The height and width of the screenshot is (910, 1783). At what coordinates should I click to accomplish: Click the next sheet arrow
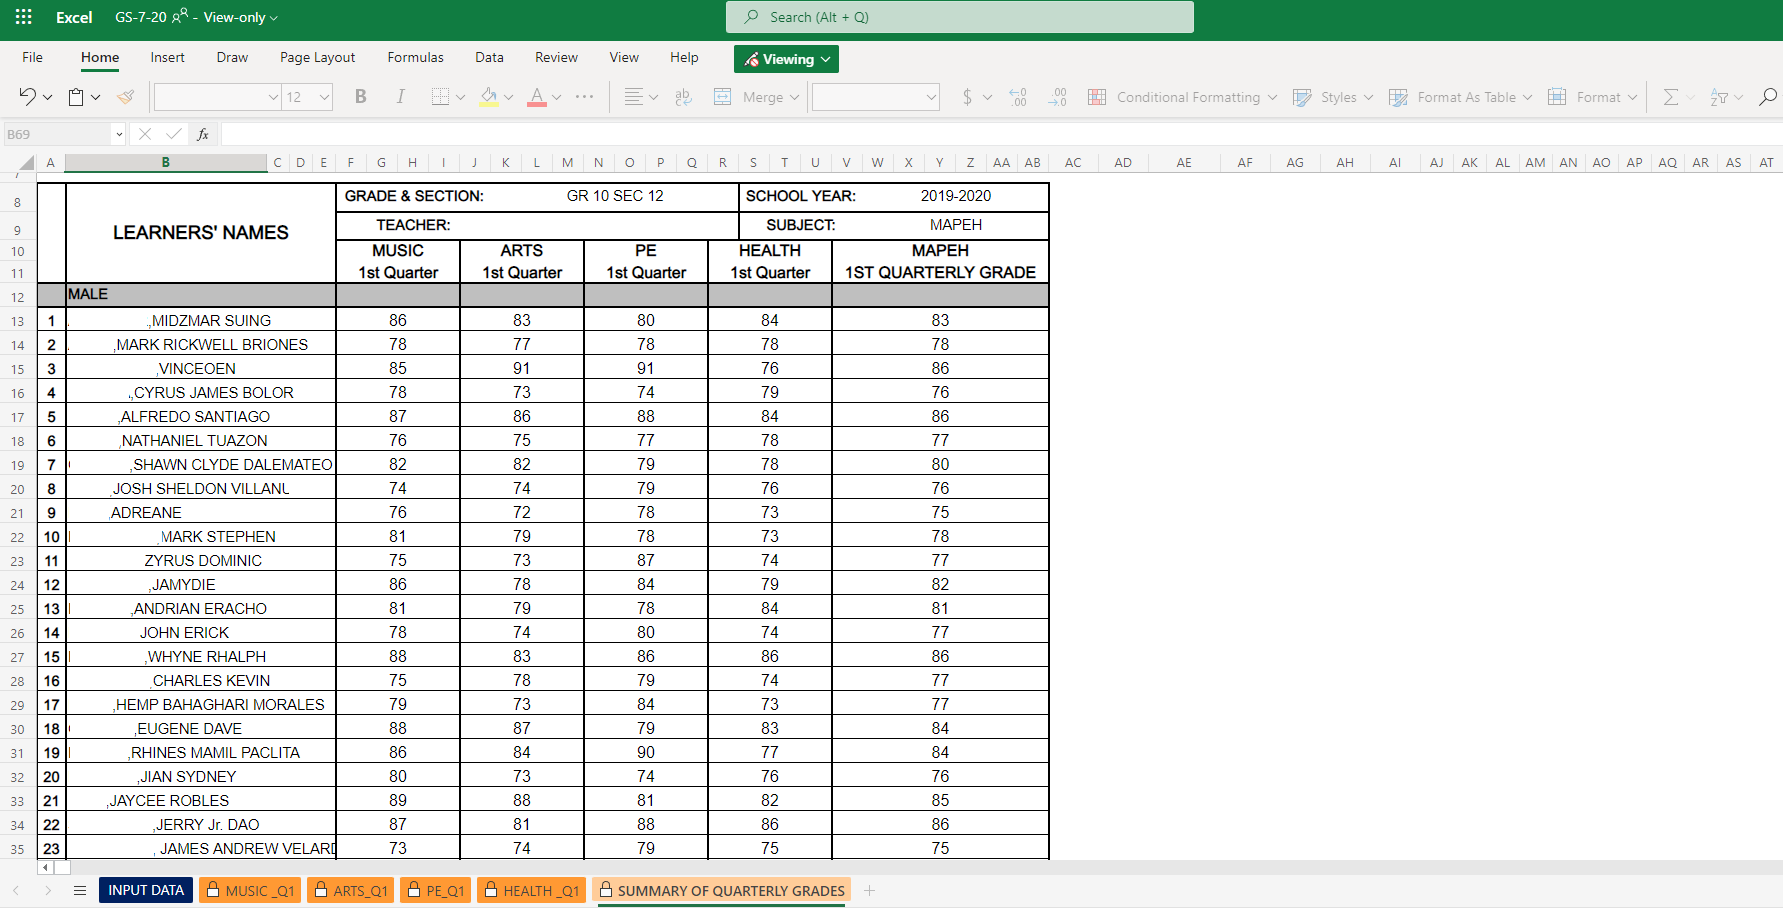(48, 890)
